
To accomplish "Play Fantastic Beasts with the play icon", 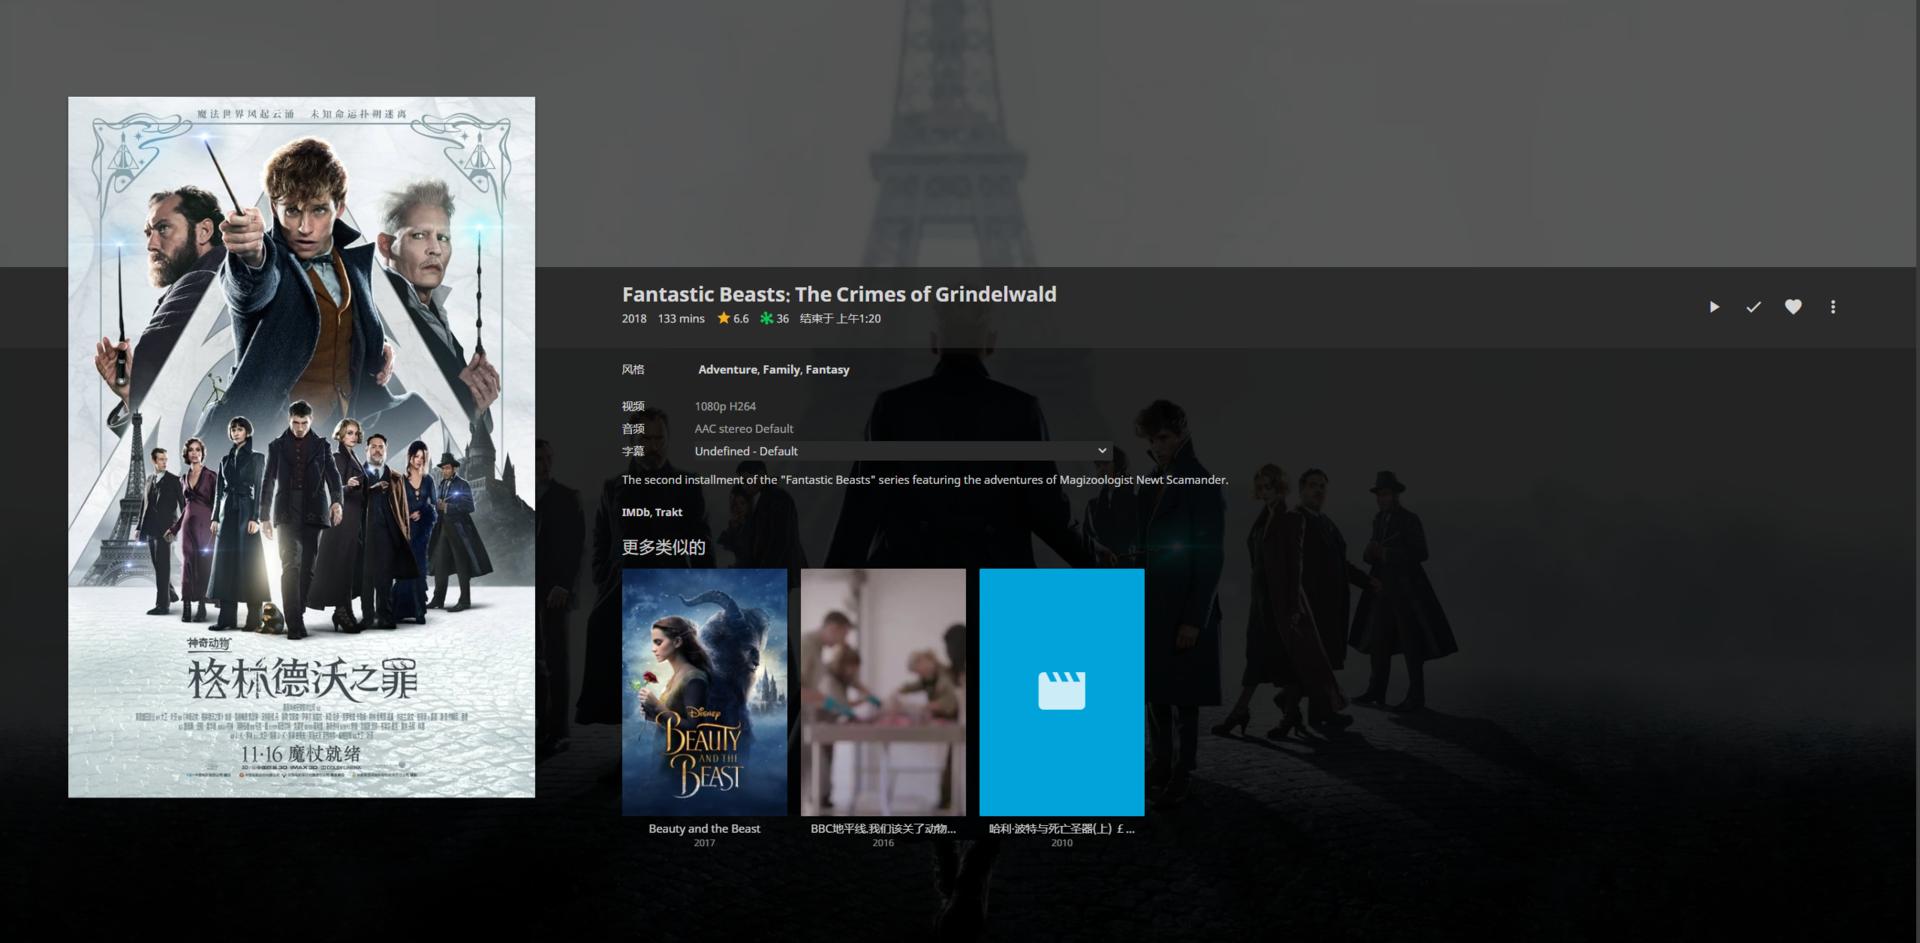I will [x=1714, y=307].
